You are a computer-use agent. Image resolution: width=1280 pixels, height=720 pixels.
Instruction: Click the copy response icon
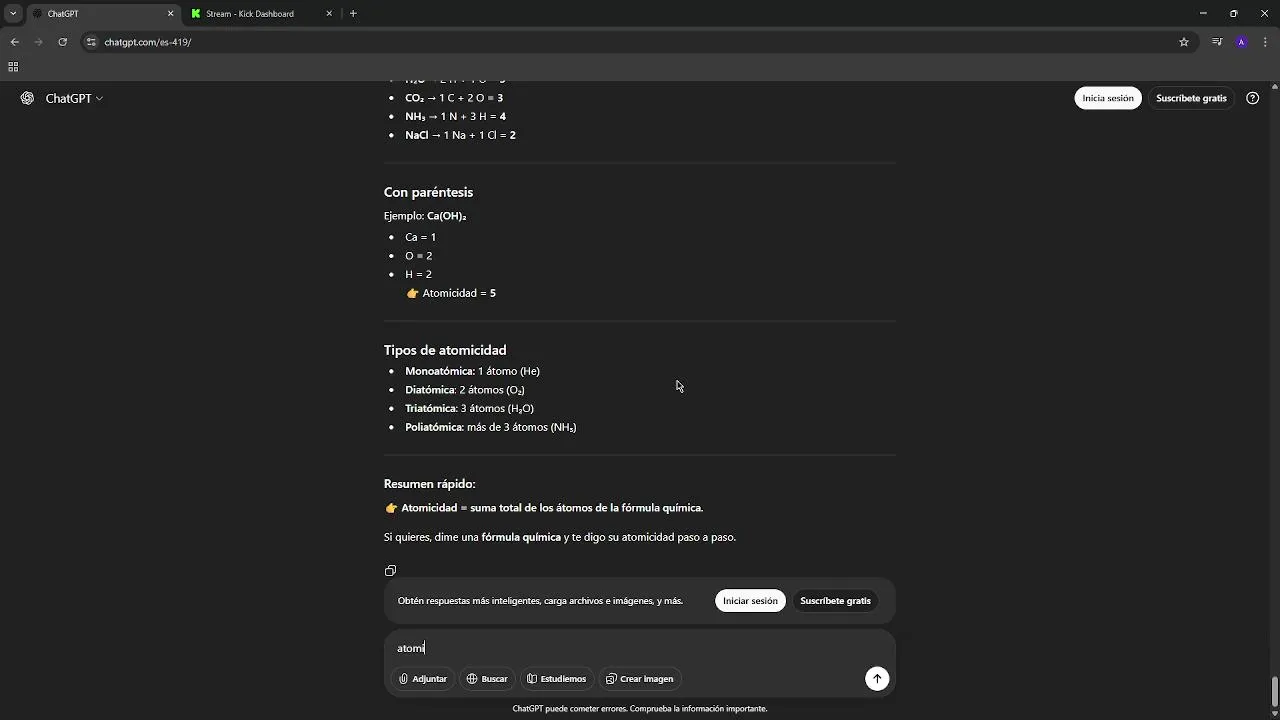click(390, 571)
